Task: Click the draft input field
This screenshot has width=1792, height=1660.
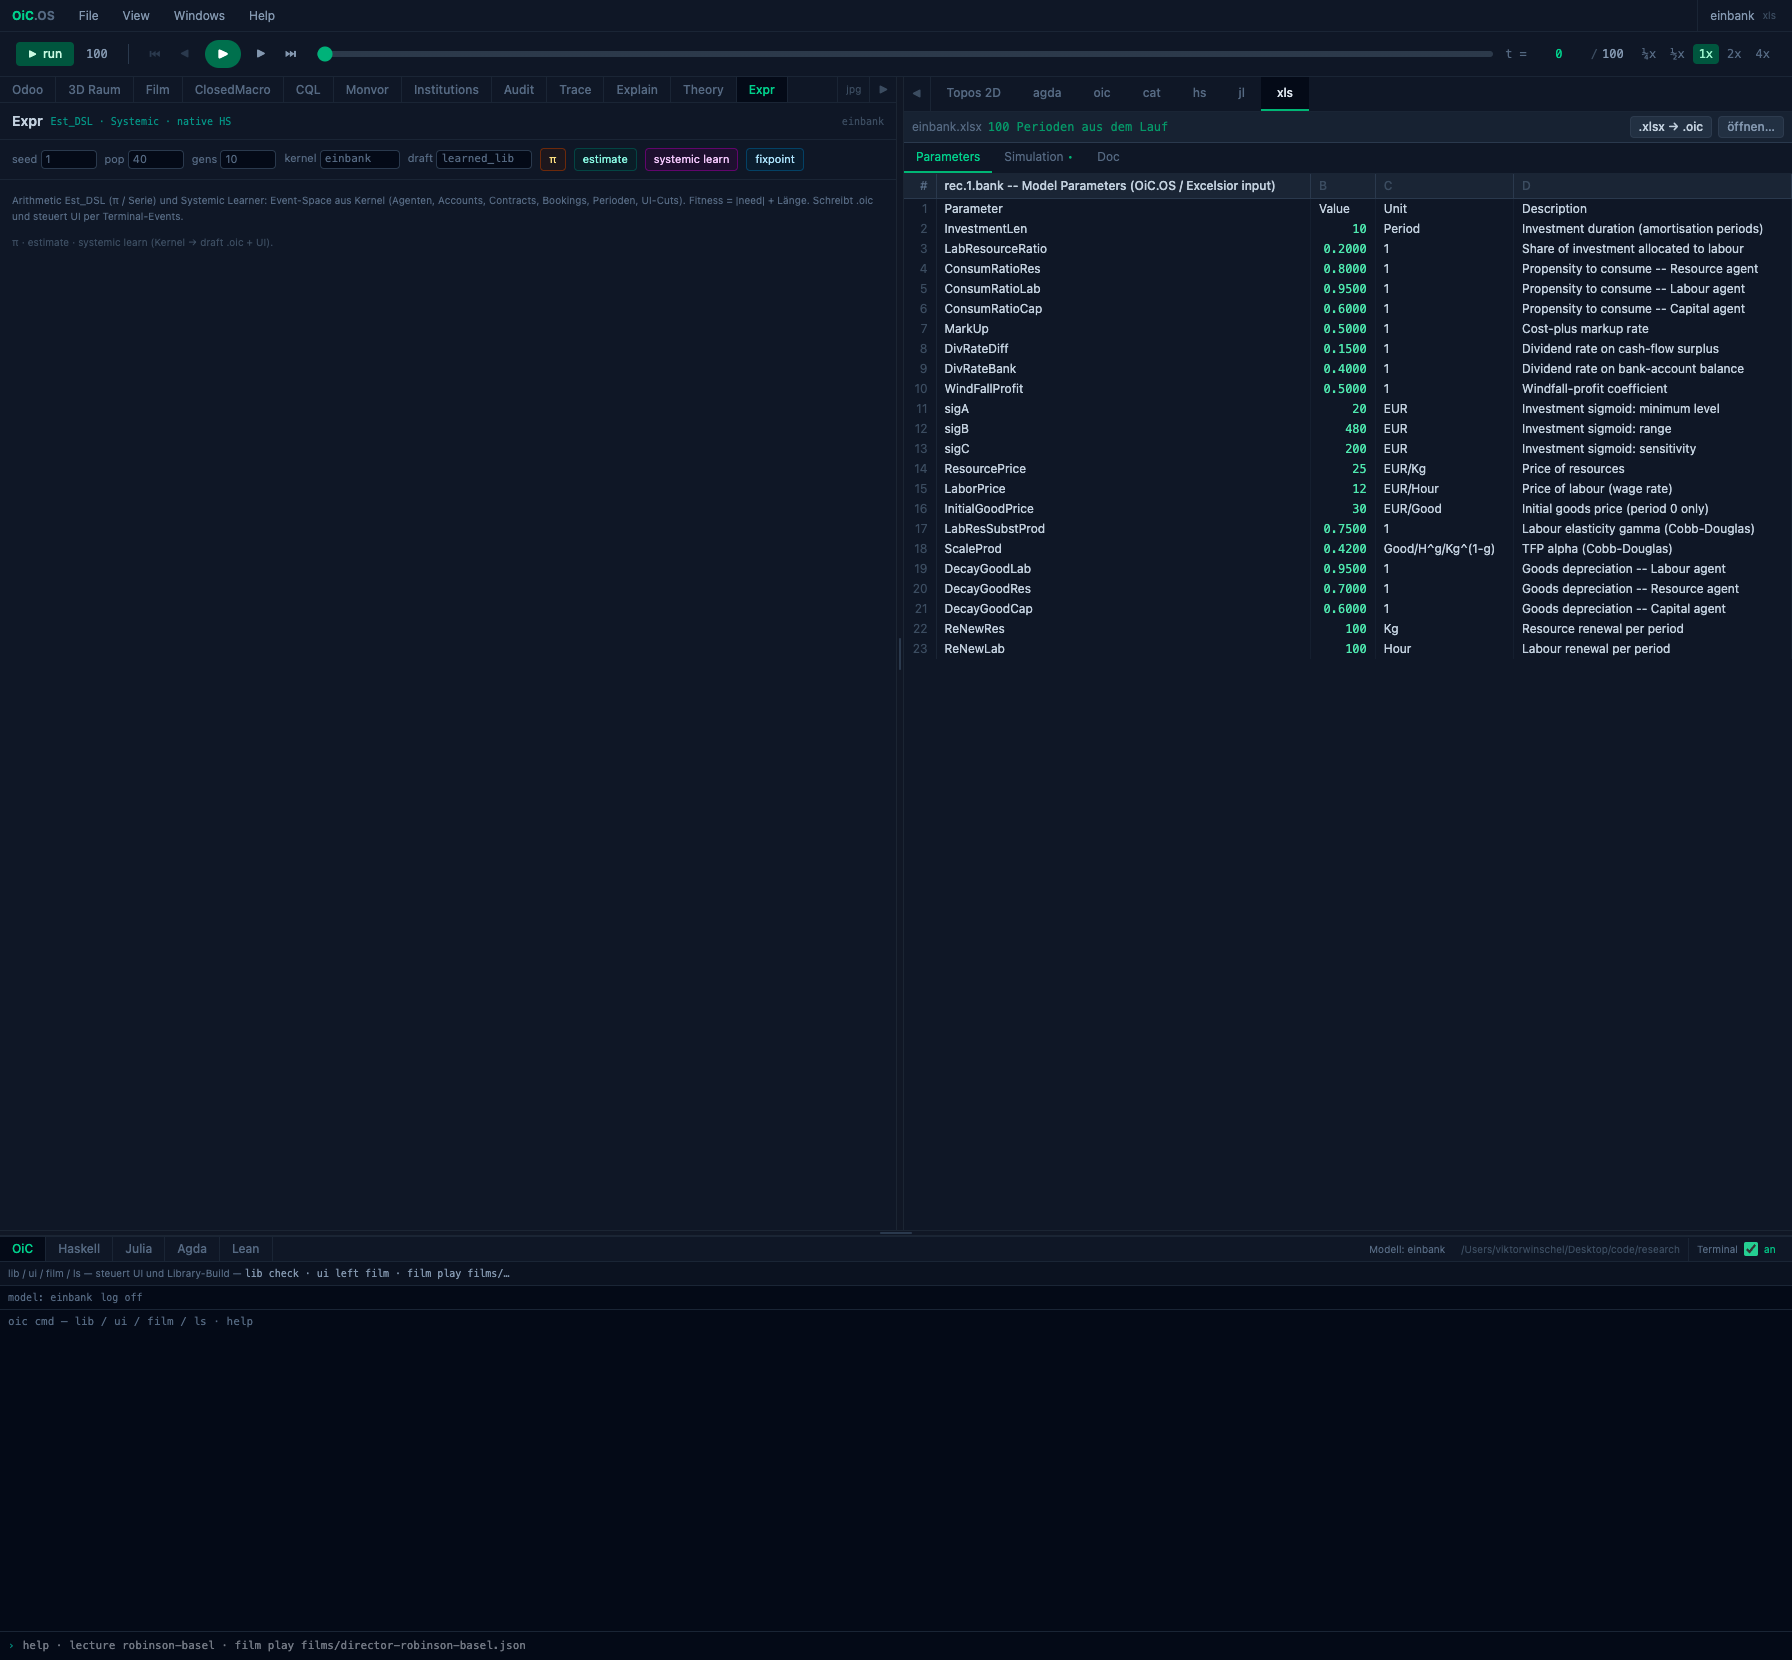Action: tap(484, 159)
